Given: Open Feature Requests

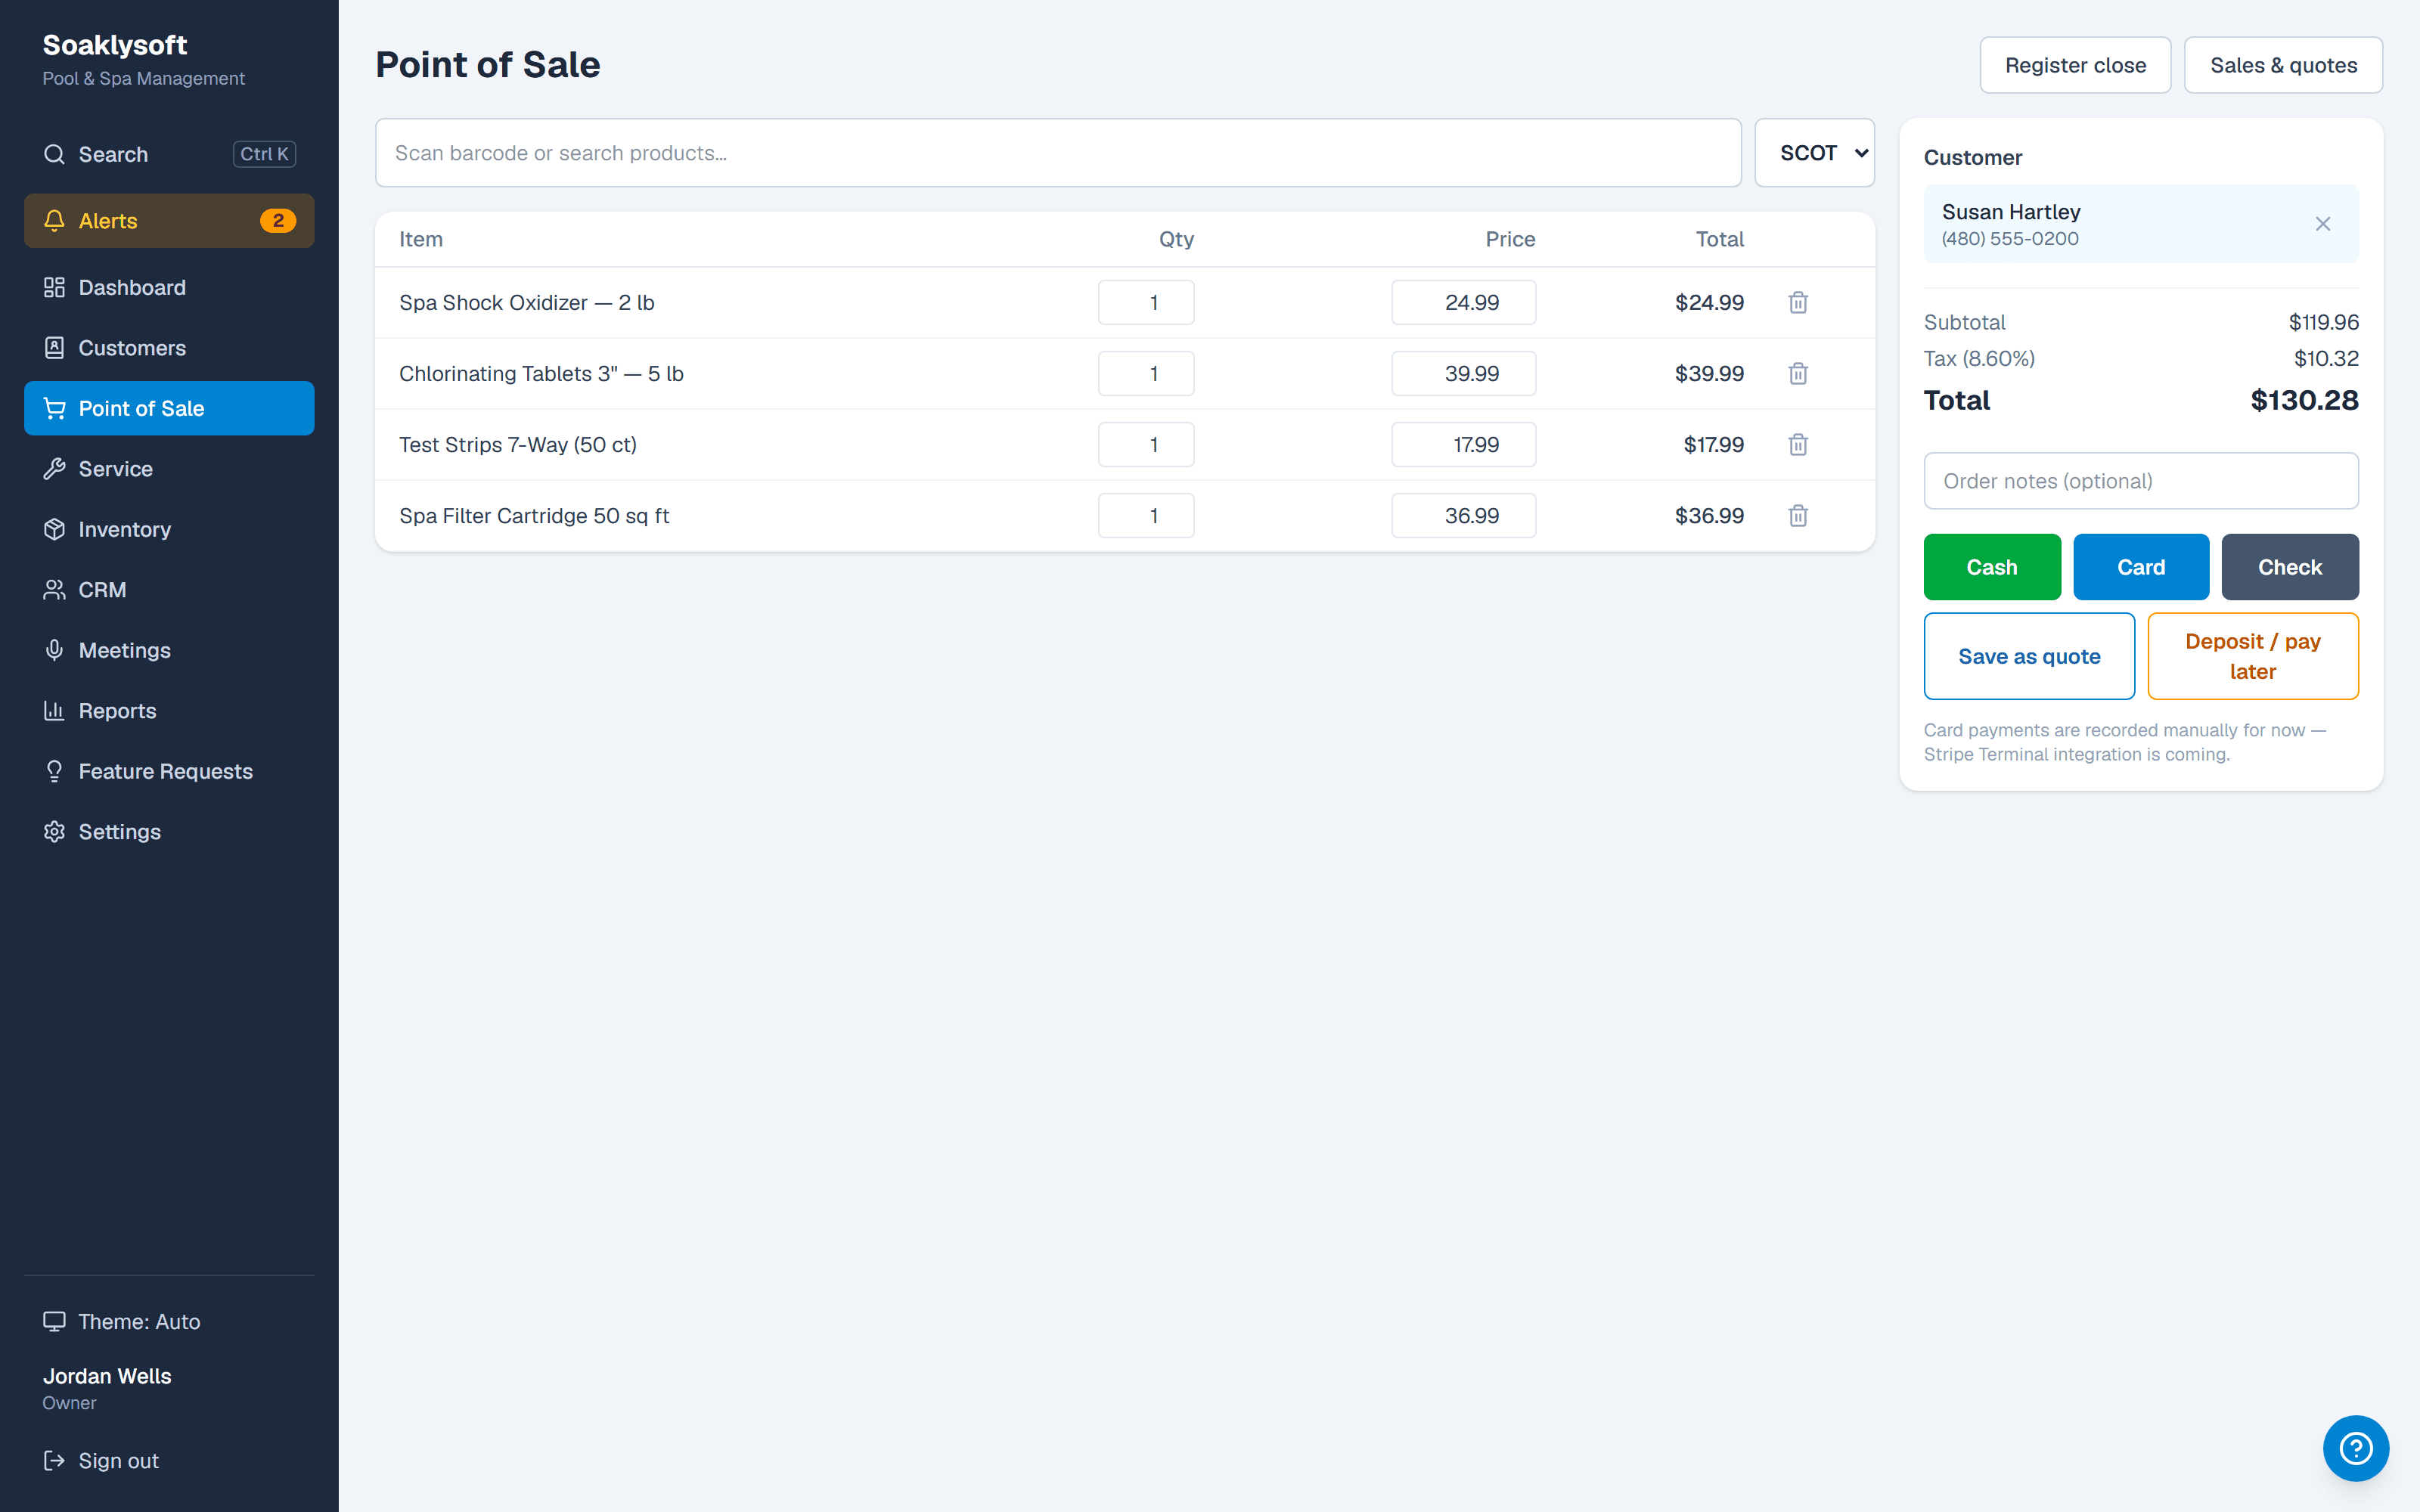Looking at the screenshot, I should click(169, 771).
